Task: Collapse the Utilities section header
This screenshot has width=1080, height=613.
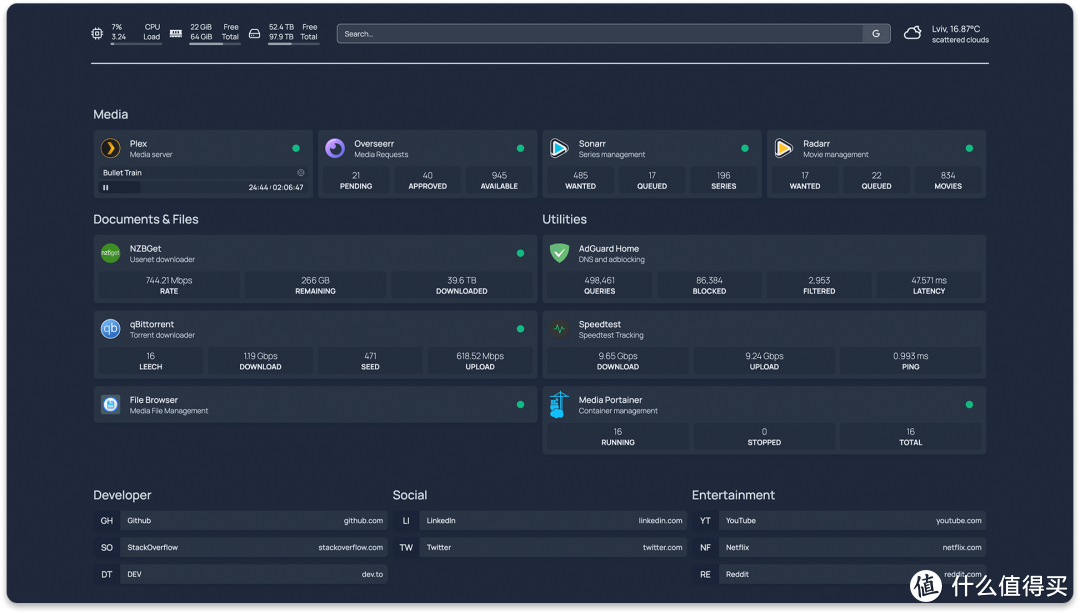Action: pyautogui.click(x=564, y=219)
